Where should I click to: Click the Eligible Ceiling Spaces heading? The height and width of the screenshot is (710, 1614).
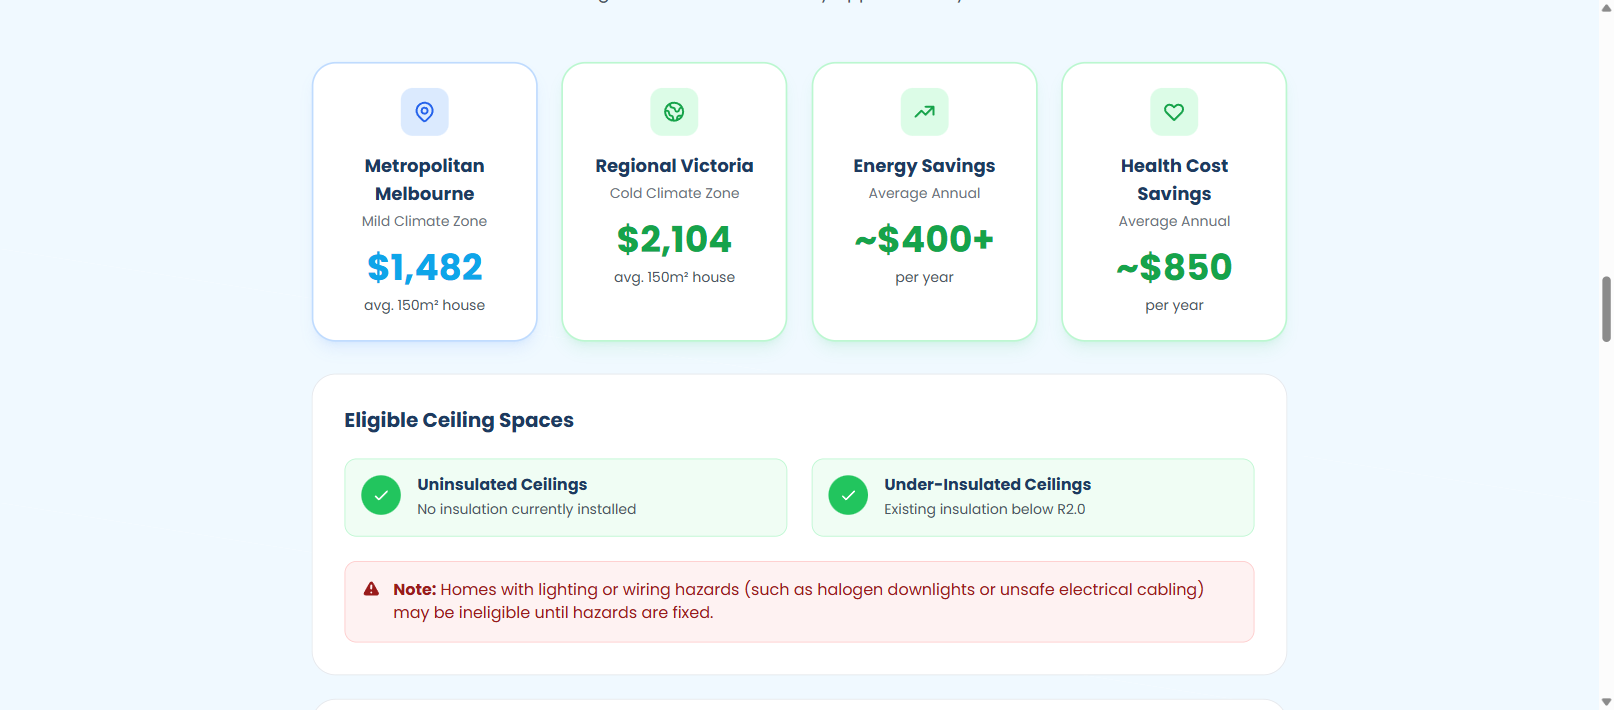tap(459, 420)
